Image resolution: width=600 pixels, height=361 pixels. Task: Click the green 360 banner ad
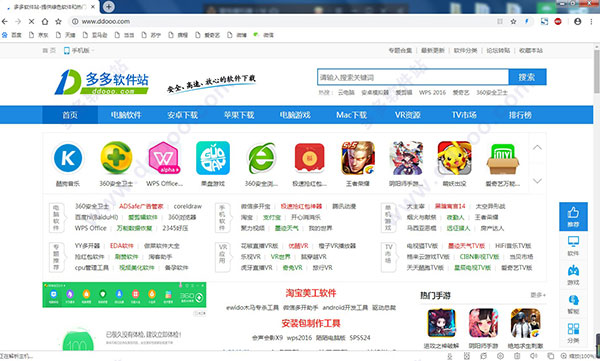124,295
